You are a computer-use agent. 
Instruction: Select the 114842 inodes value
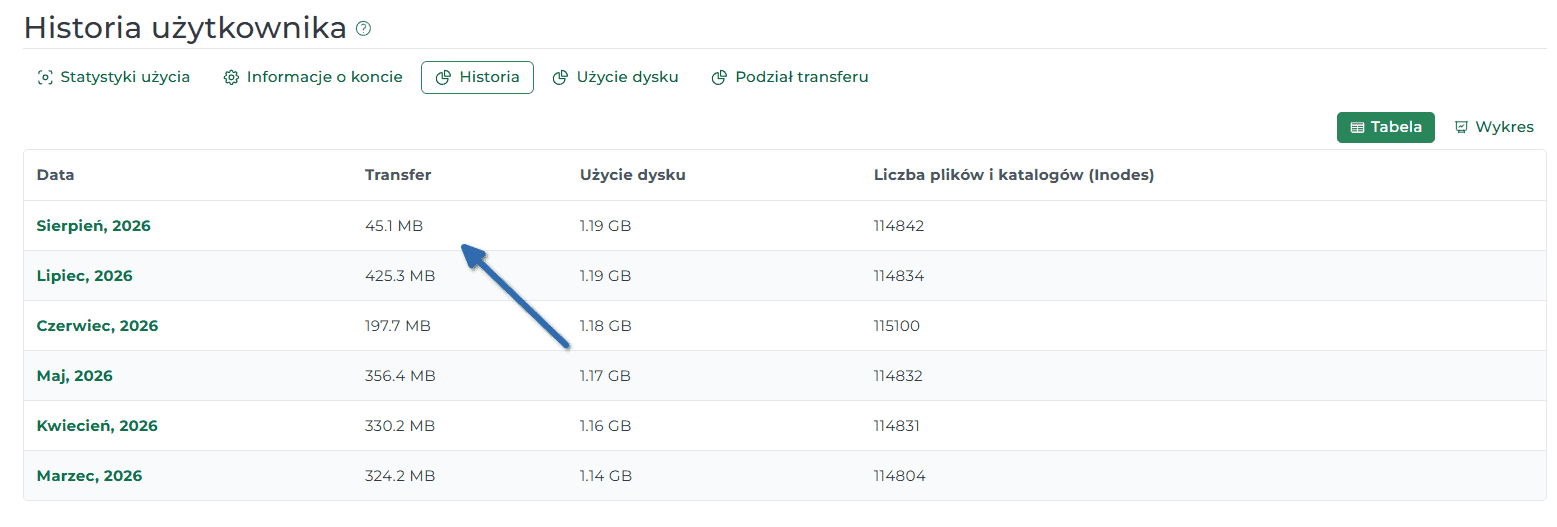pyautogui.click(x=899, y=226)
